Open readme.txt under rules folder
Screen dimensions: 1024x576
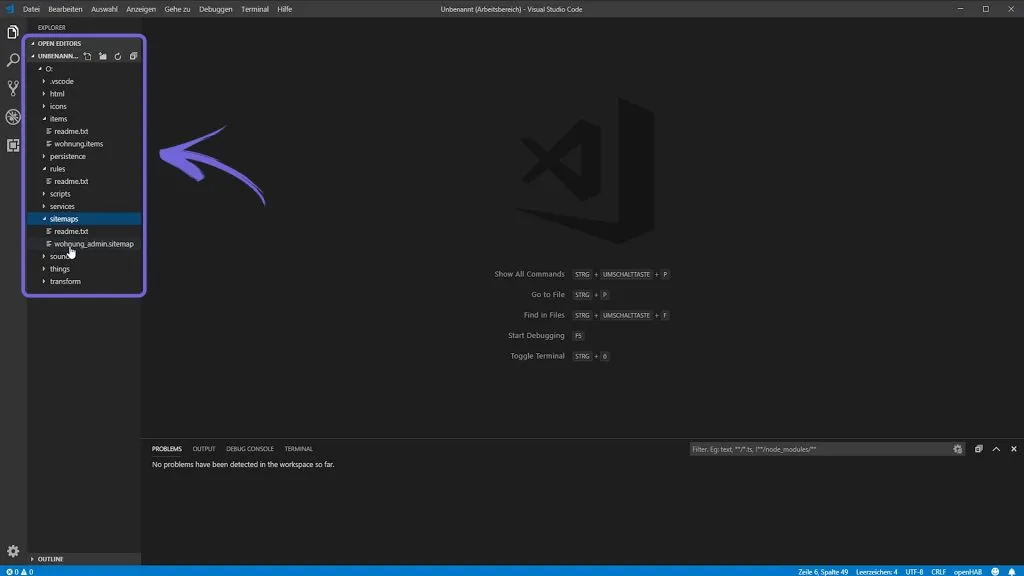(71, 182)
